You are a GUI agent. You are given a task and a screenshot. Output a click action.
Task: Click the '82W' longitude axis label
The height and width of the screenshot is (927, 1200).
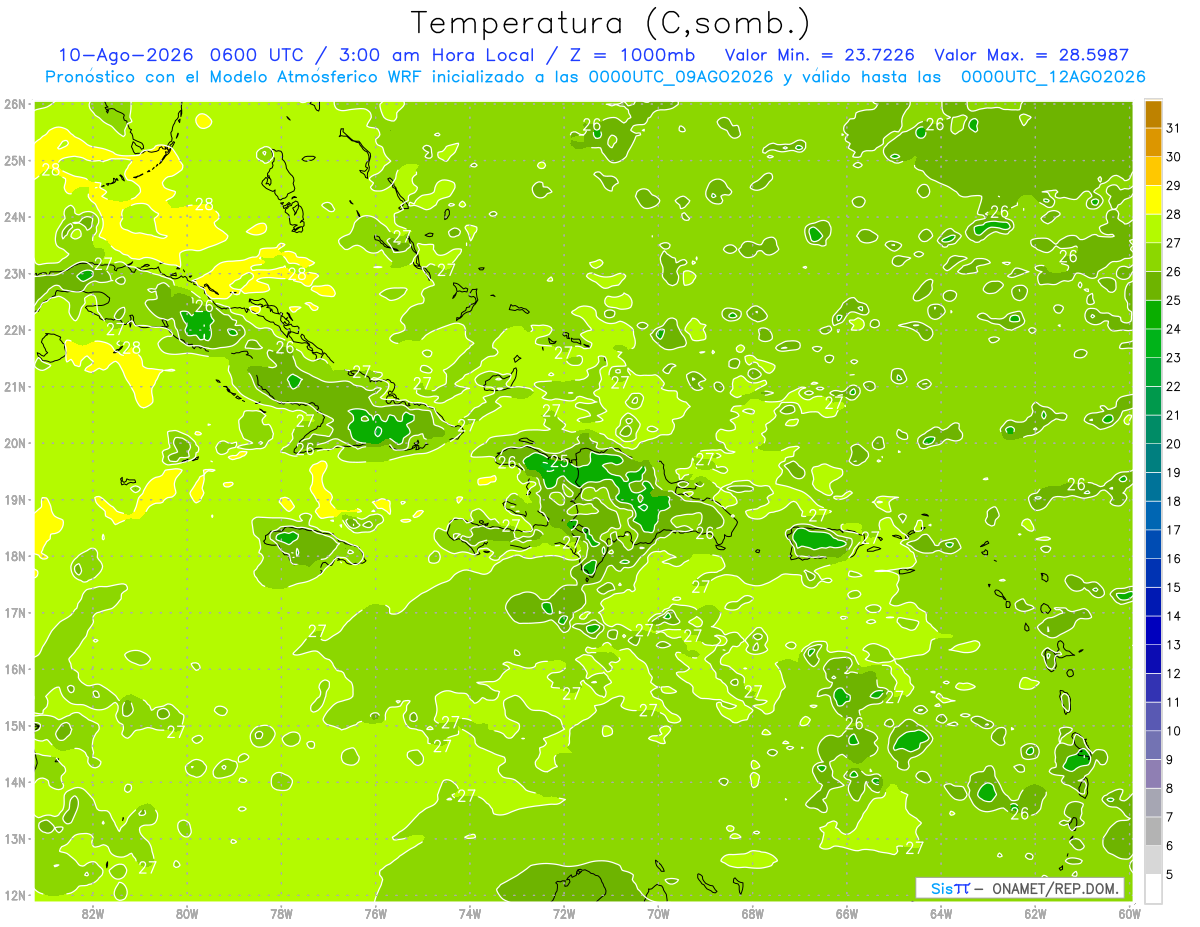point(93,914)
